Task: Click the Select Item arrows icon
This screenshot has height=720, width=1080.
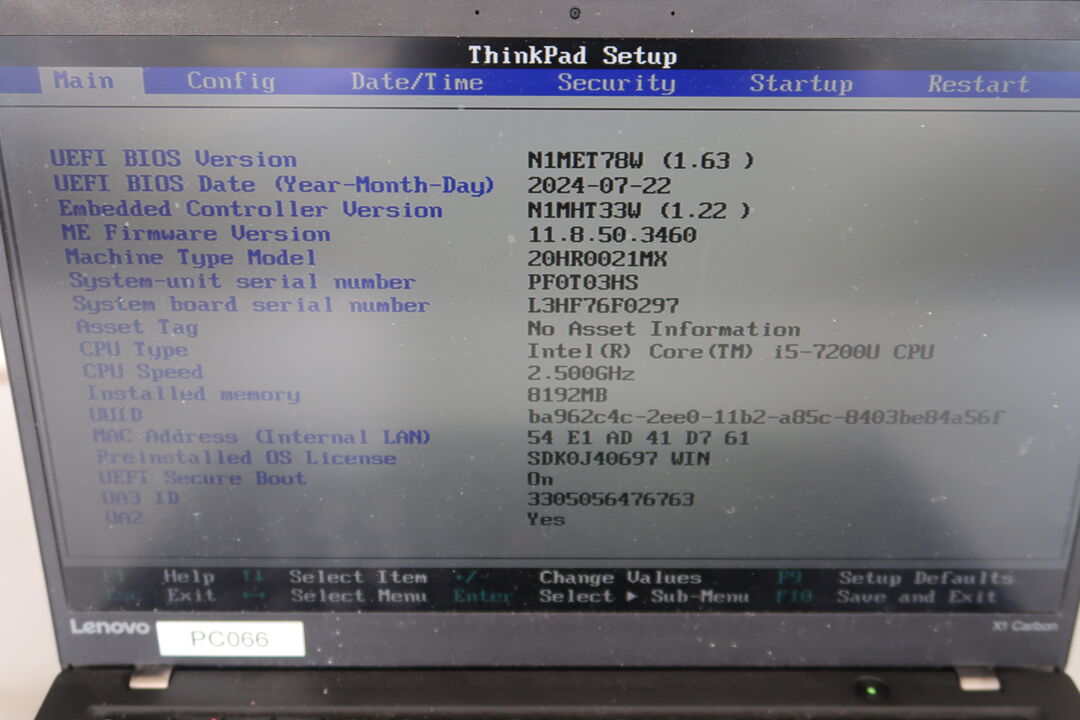Action: (x=251, y=577)
